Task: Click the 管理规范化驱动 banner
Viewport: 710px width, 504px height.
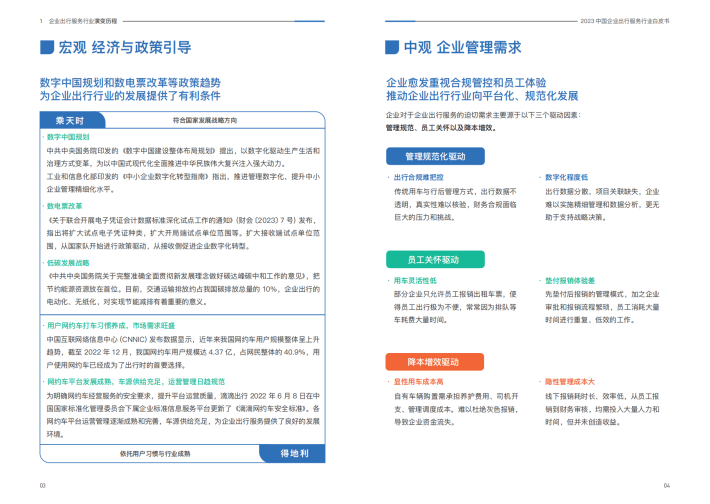Action: click(x=435, y=156)
